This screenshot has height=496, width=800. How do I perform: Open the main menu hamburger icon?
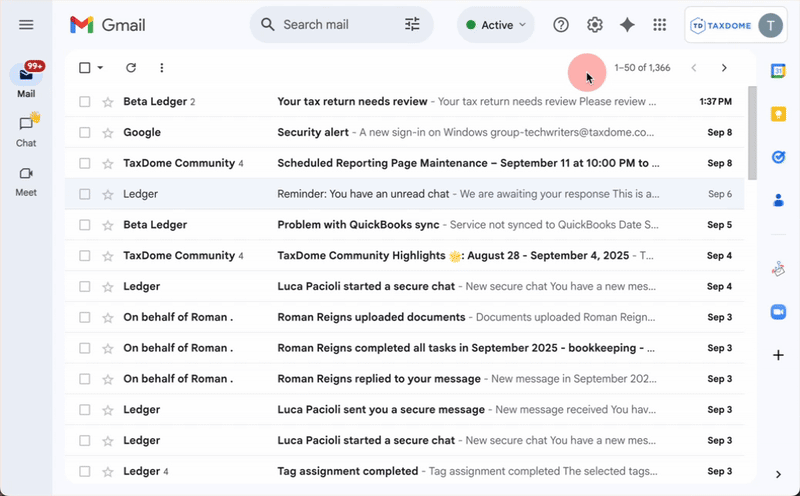pyautogui.click(x=26, y=25)
